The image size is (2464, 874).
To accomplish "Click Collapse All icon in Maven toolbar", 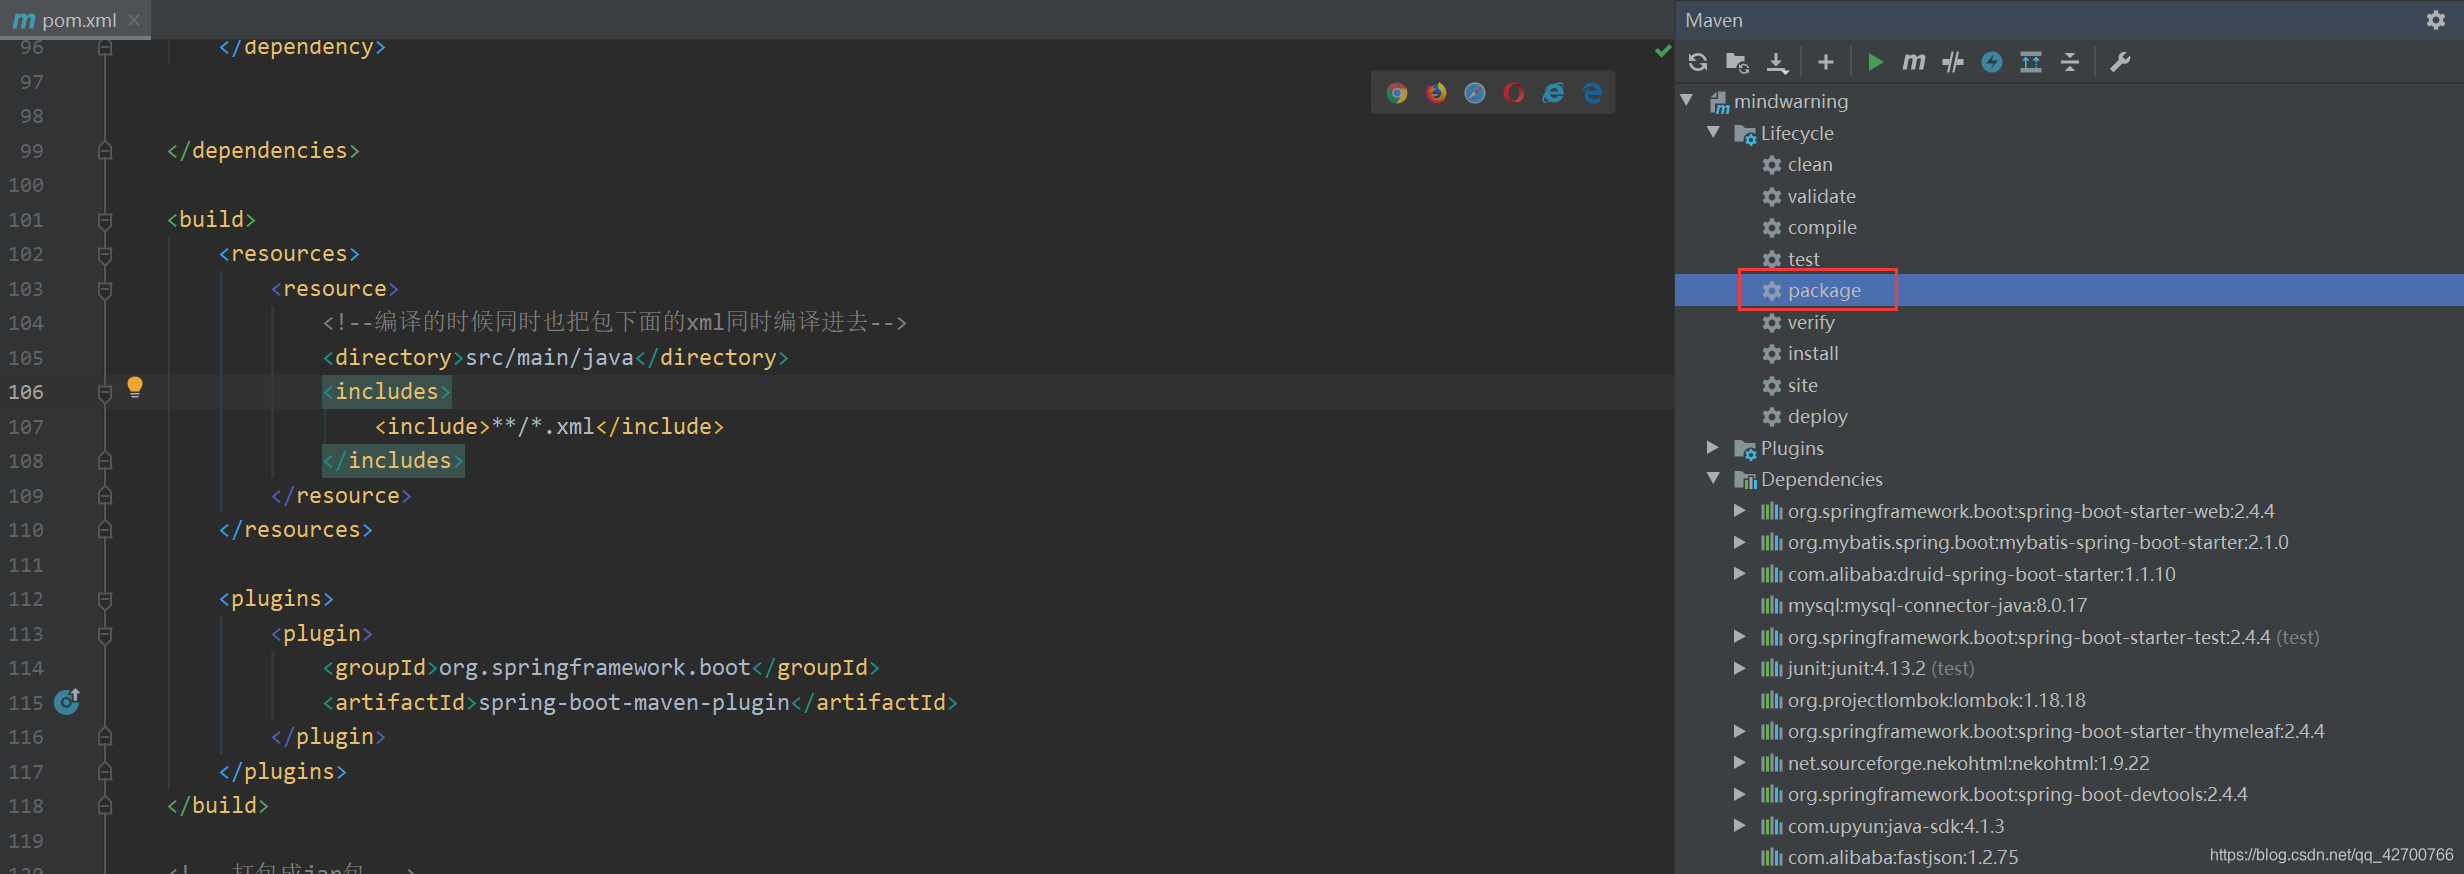I will (2070, 62).
